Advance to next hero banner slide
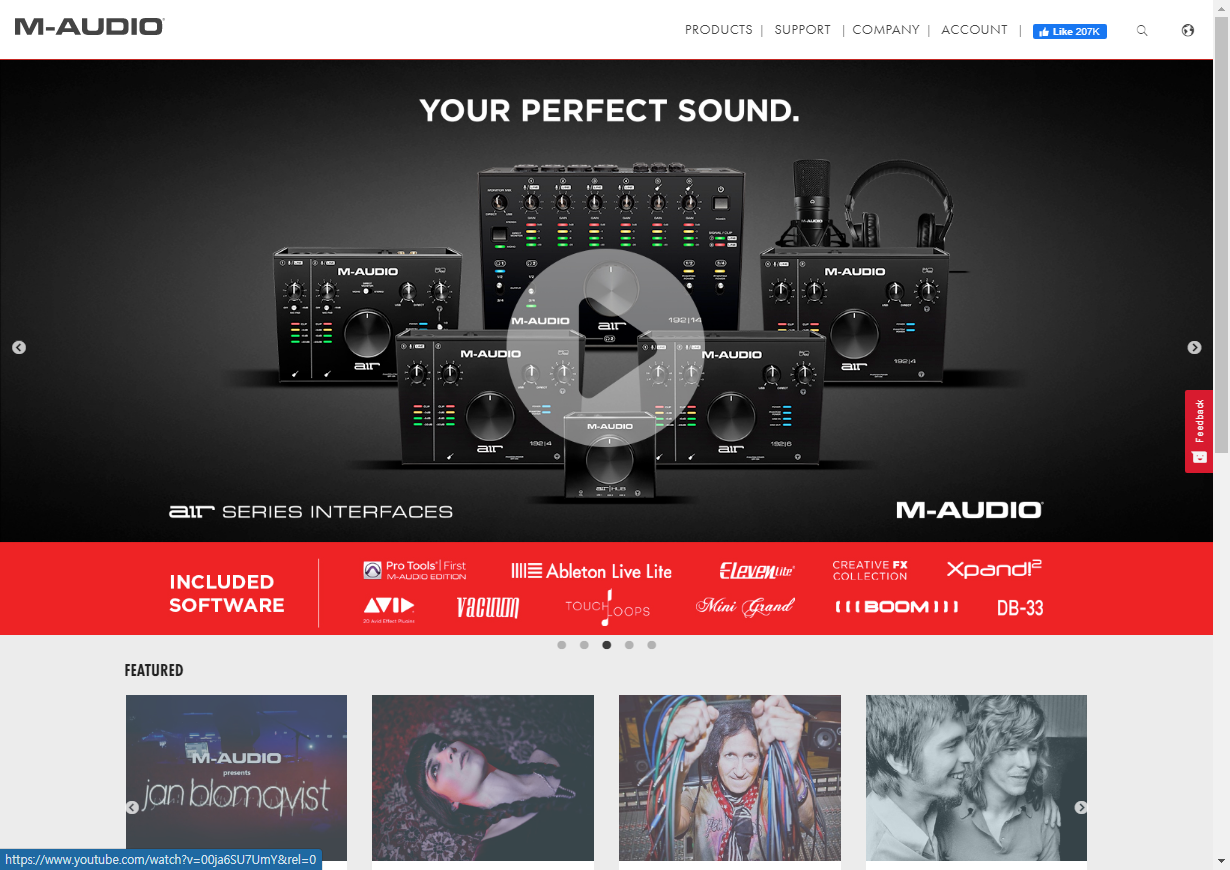 click(x=1194, y=347)
